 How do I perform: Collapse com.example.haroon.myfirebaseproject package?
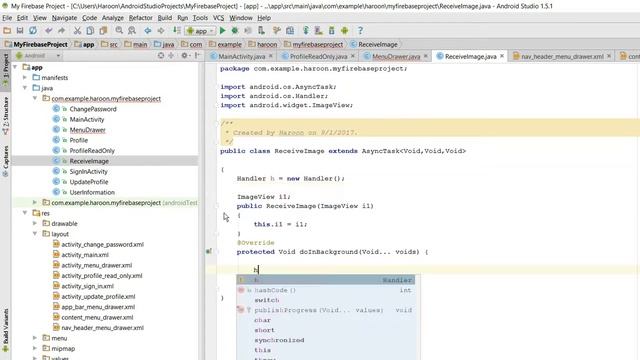click(35, 98)
